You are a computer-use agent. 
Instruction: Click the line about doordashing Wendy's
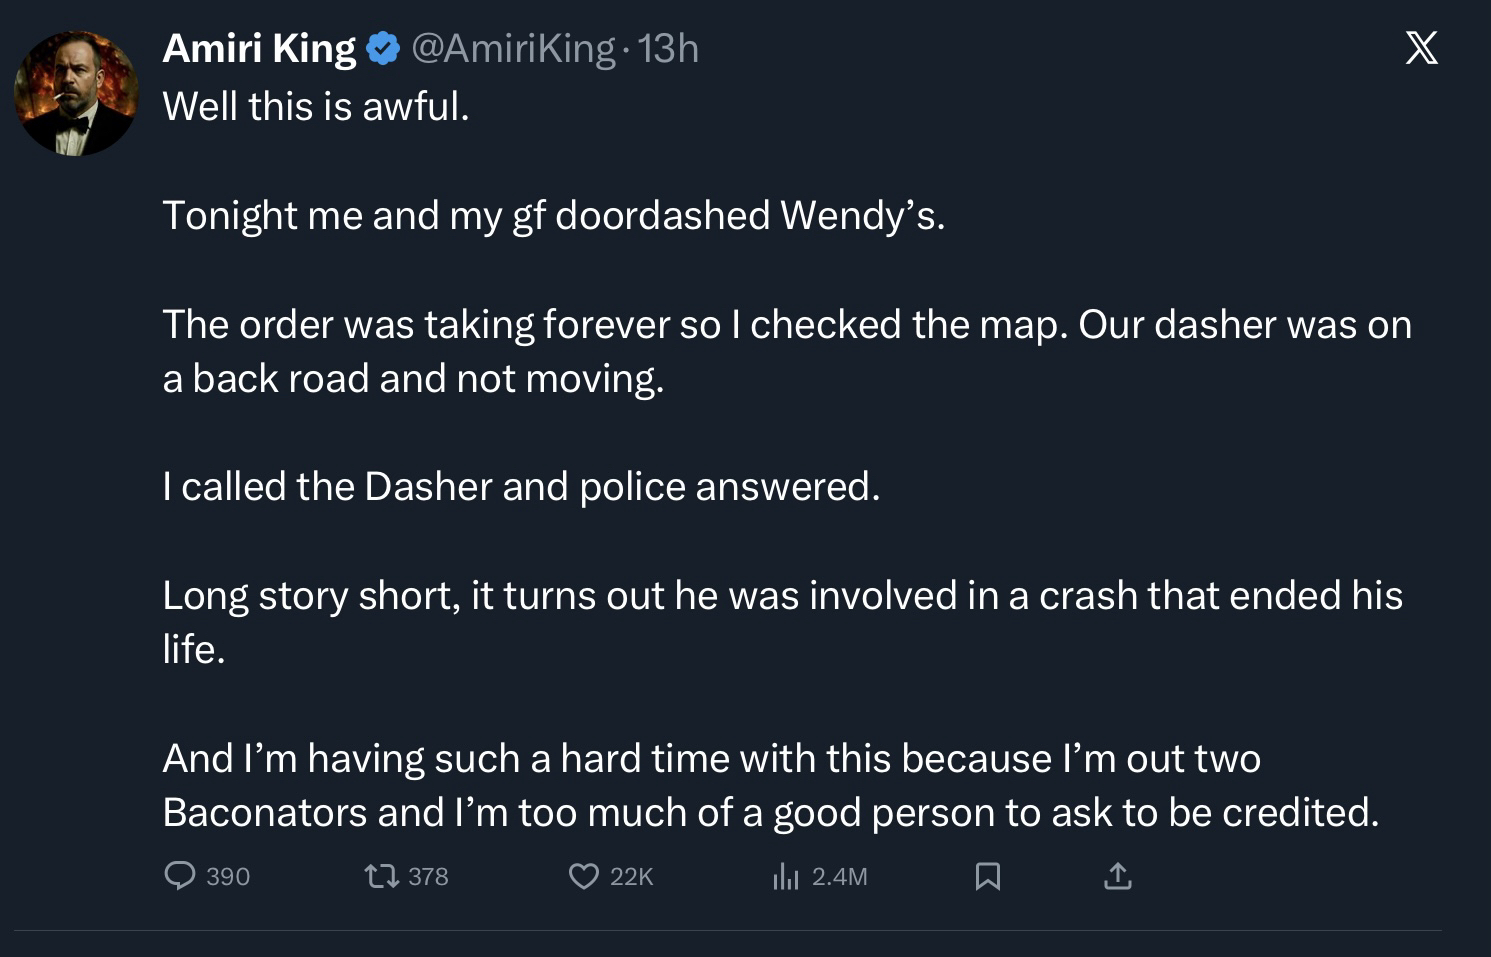[x=553, y=215]
